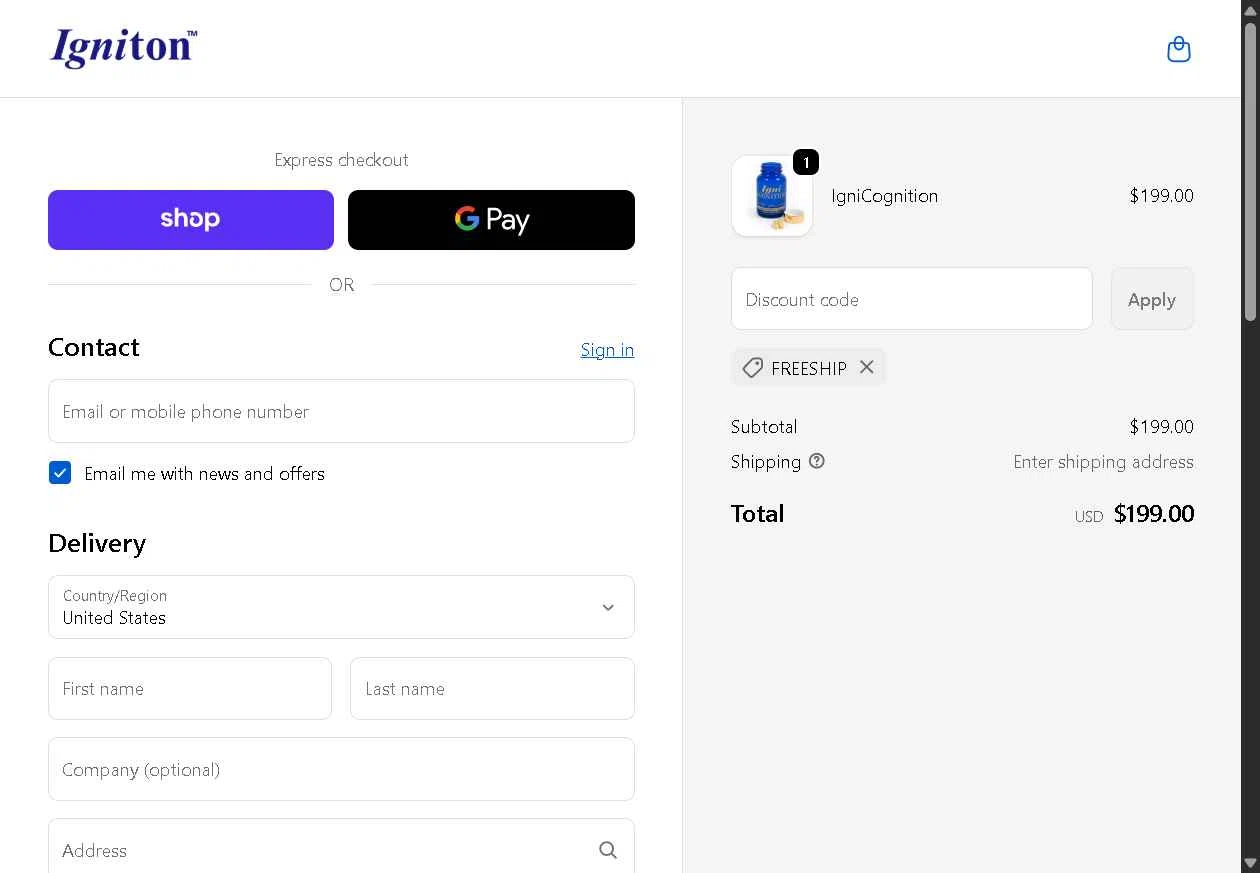Click the IgniCognition product thumbnail
This screenshot has height=873, width=1260.
(x=772, y=196)
